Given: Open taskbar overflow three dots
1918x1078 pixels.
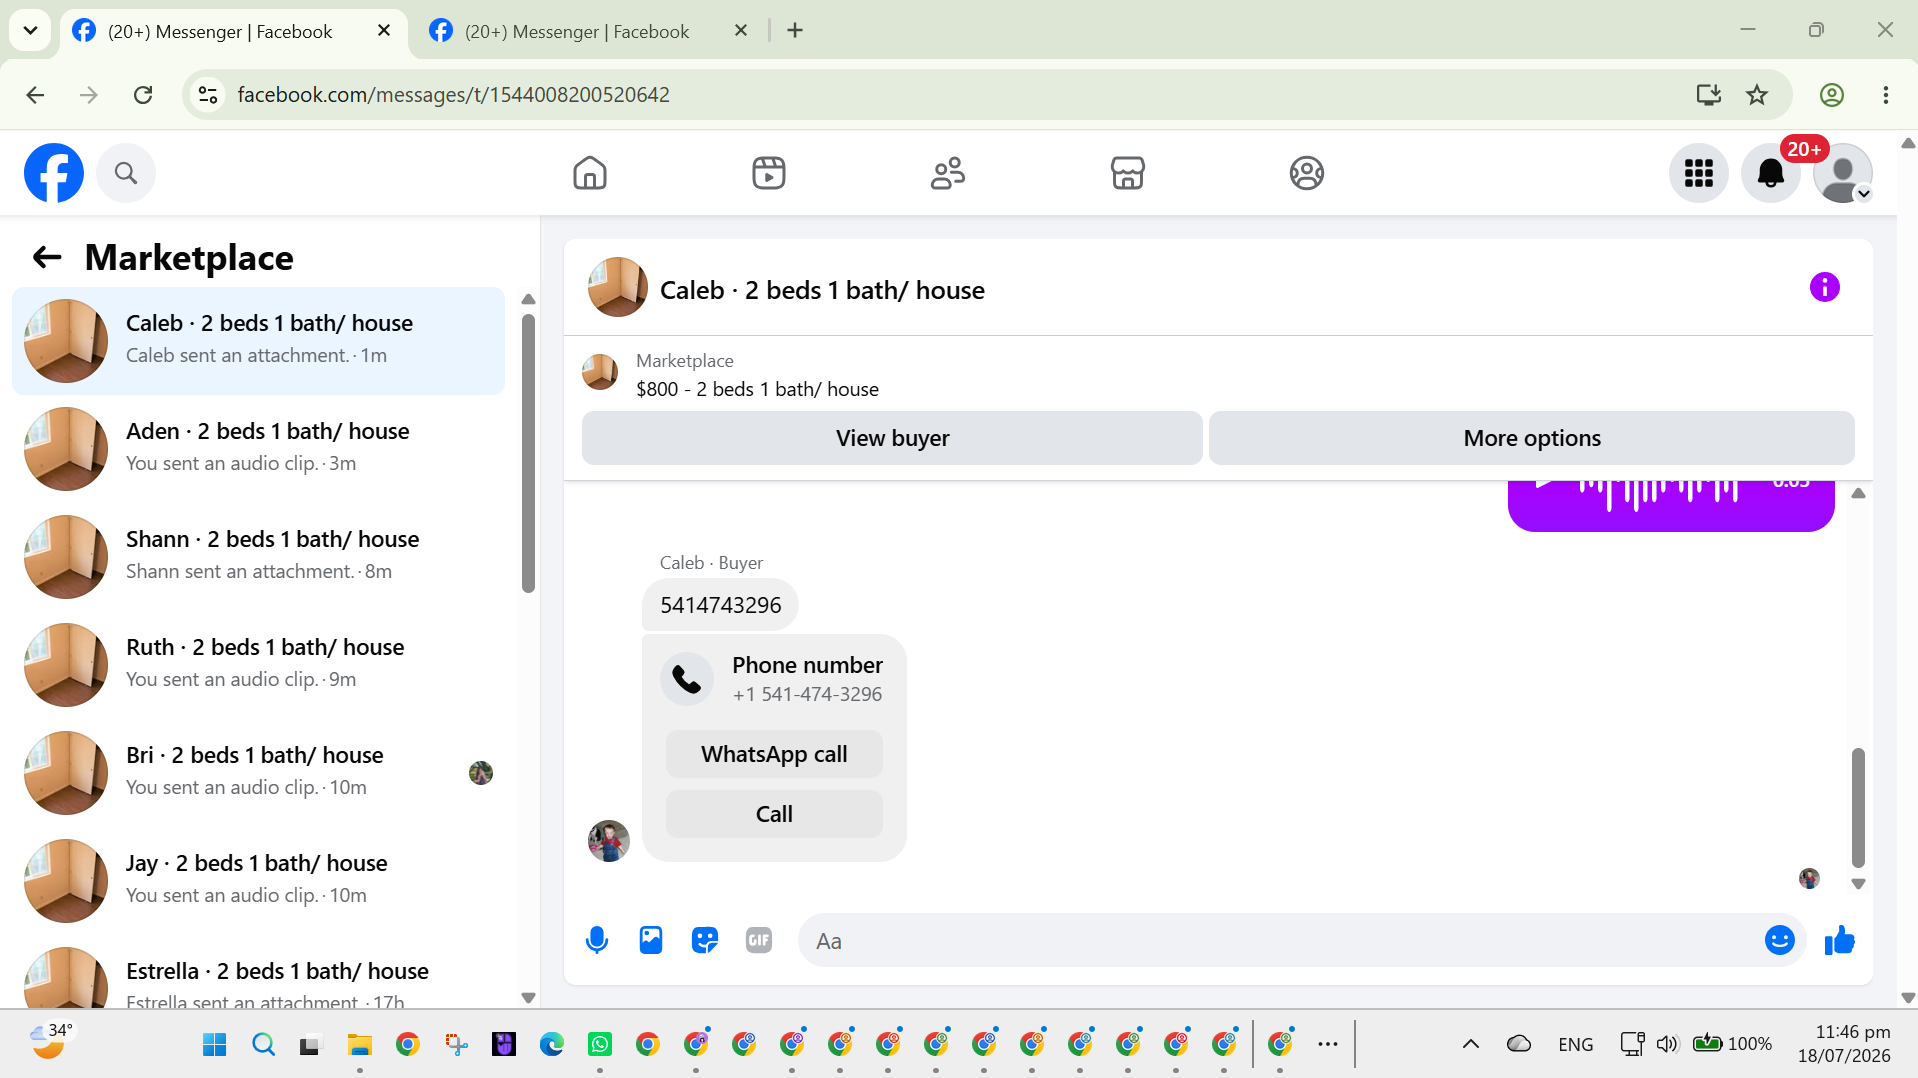Looking at the screenshot, I should (x=1328, y=1044).
